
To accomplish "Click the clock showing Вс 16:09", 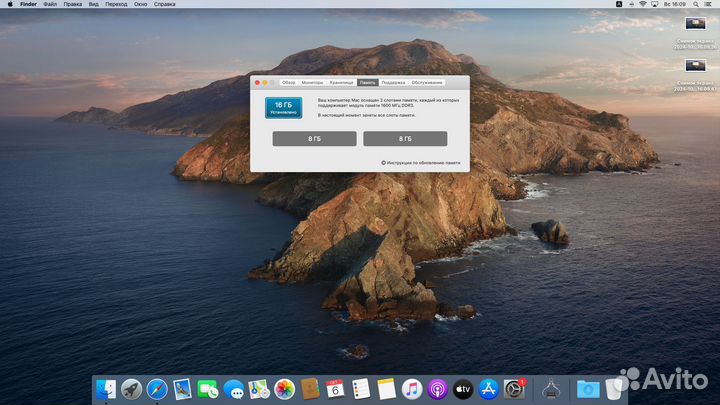I will (x=675, y=4).
